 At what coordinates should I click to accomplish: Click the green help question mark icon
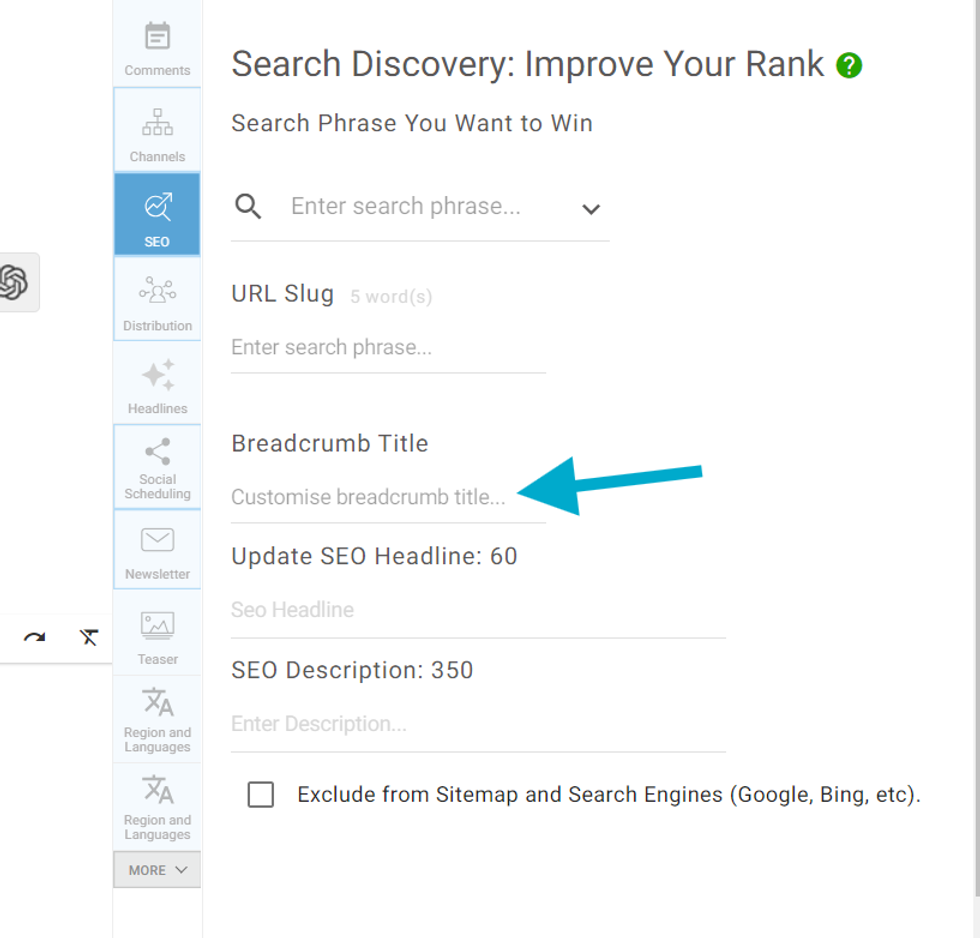pos(849,66)
